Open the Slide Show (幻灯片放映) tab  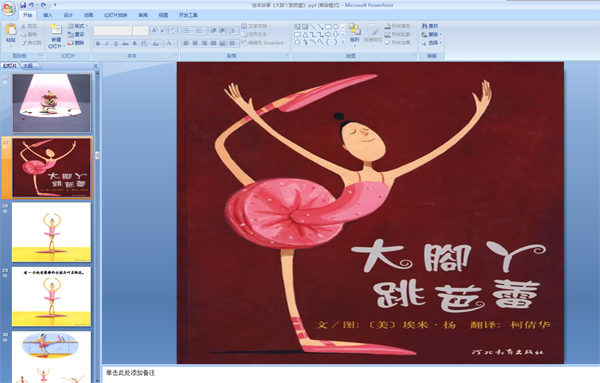click(x=116, y=15)
